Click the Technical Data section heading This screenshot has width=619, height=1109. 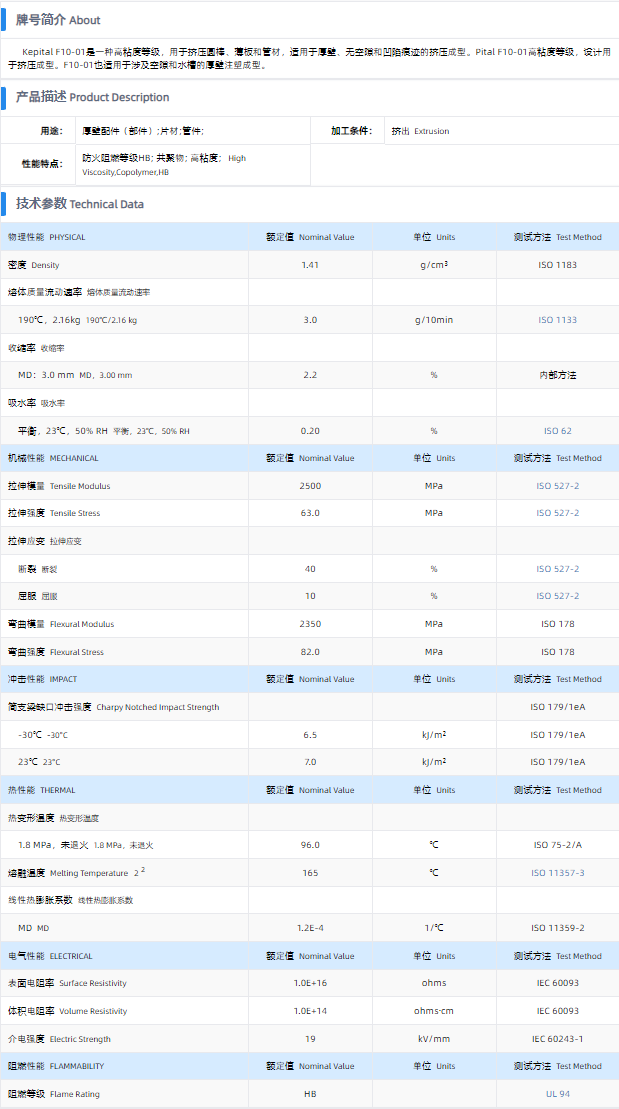tap(79, 204)
